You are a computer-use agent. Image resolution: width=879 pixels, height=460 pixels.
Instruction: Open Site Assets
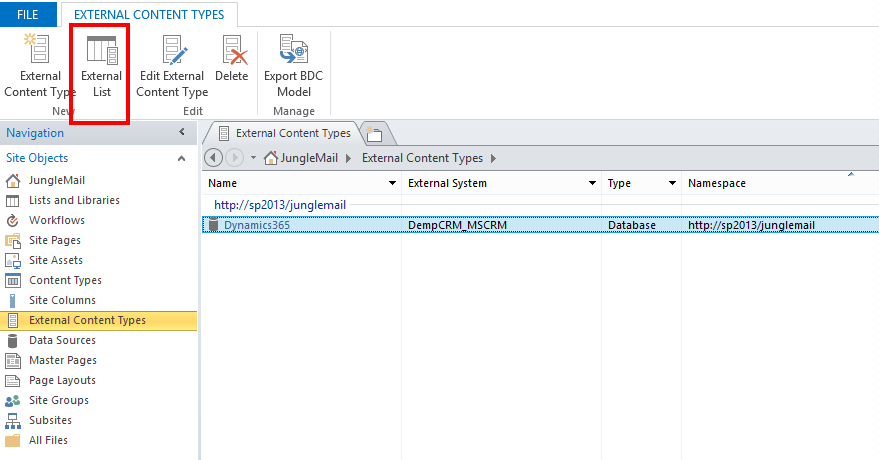pyautogui.click(x=55, y=260)
